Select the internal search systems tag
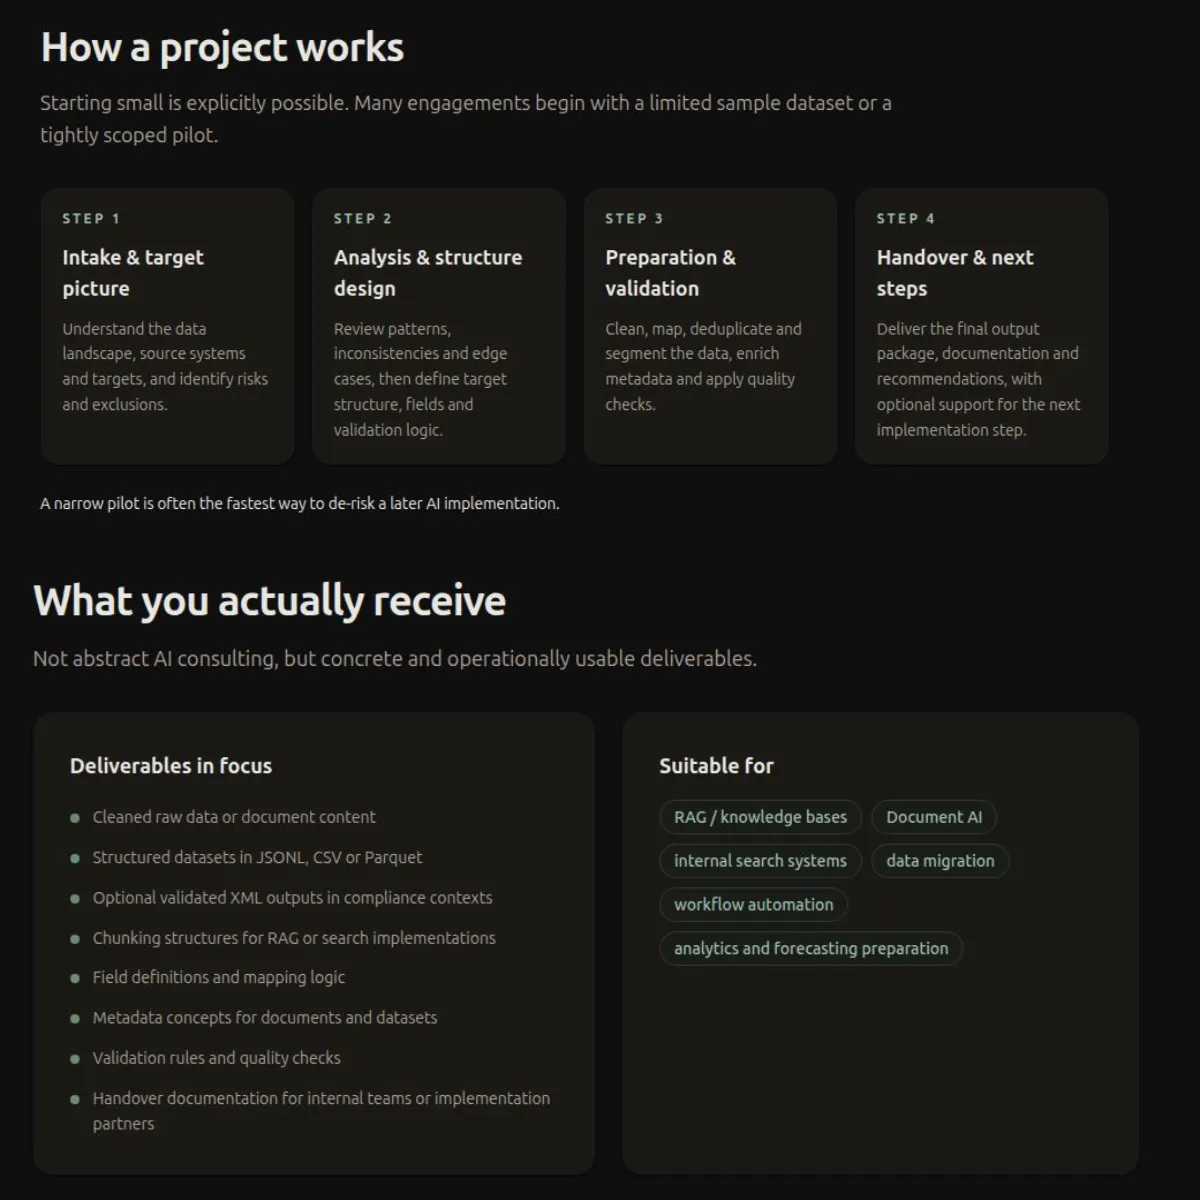Image resolution: width=1200 pixels, height=1200 pixels. tap(759, 861)
